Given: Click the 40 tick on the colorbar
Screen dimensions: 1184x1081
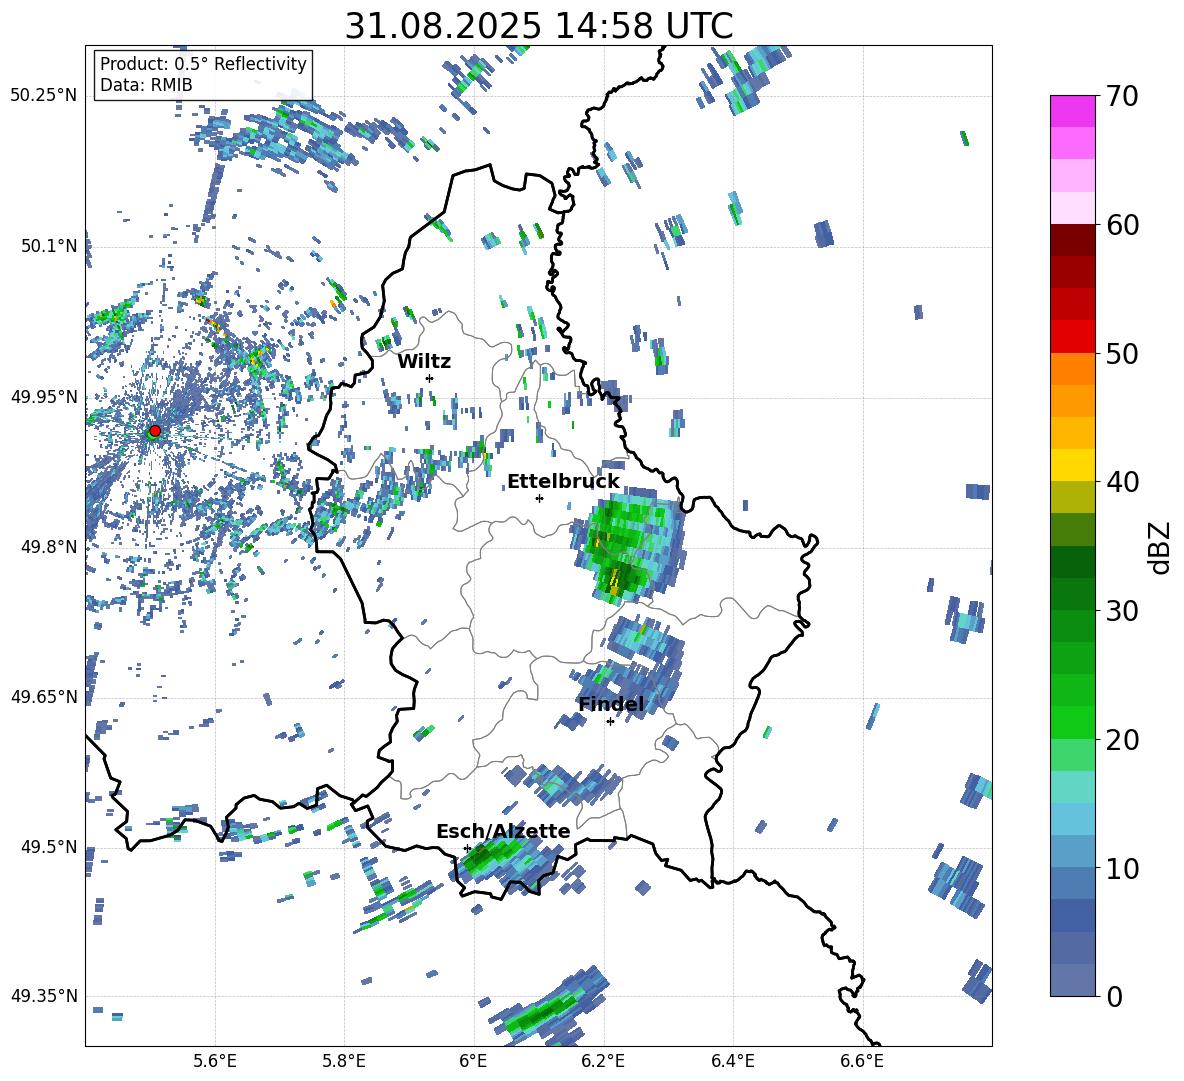Looking at the screenshot, I should tap(1122, 482).
